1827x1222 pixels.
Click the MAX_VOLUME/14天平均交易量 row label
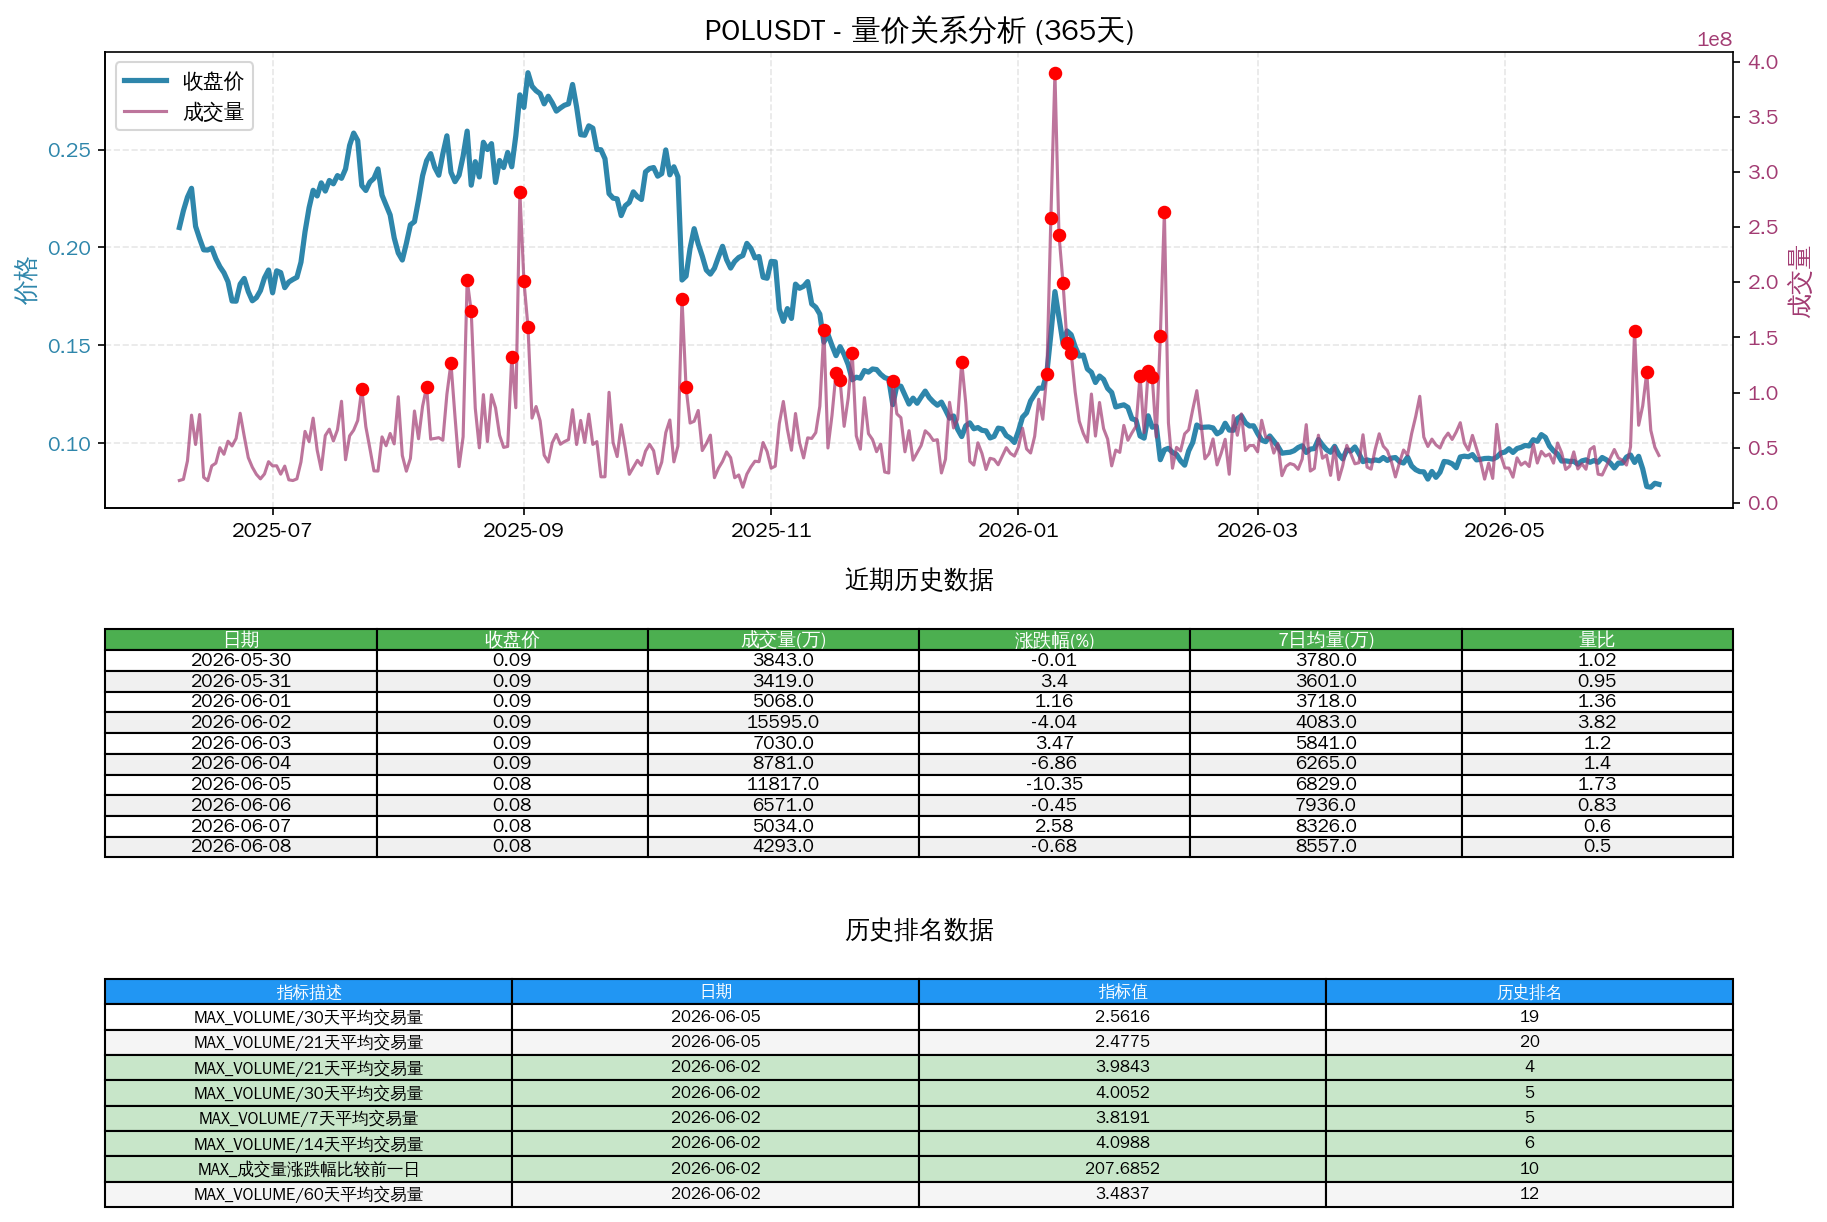coord(309,1144)
